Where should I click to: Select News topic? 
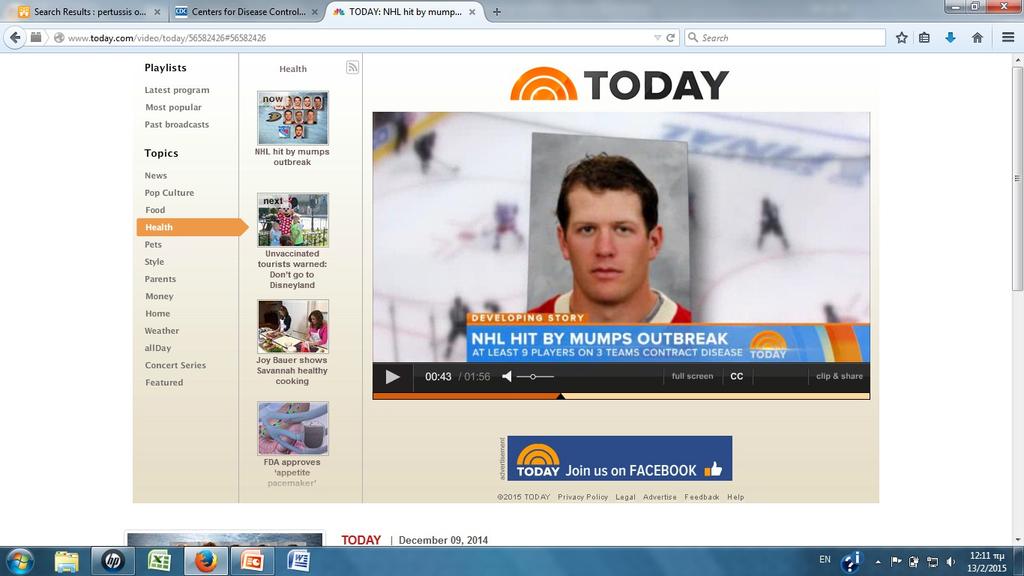click(x=156, y=176)
